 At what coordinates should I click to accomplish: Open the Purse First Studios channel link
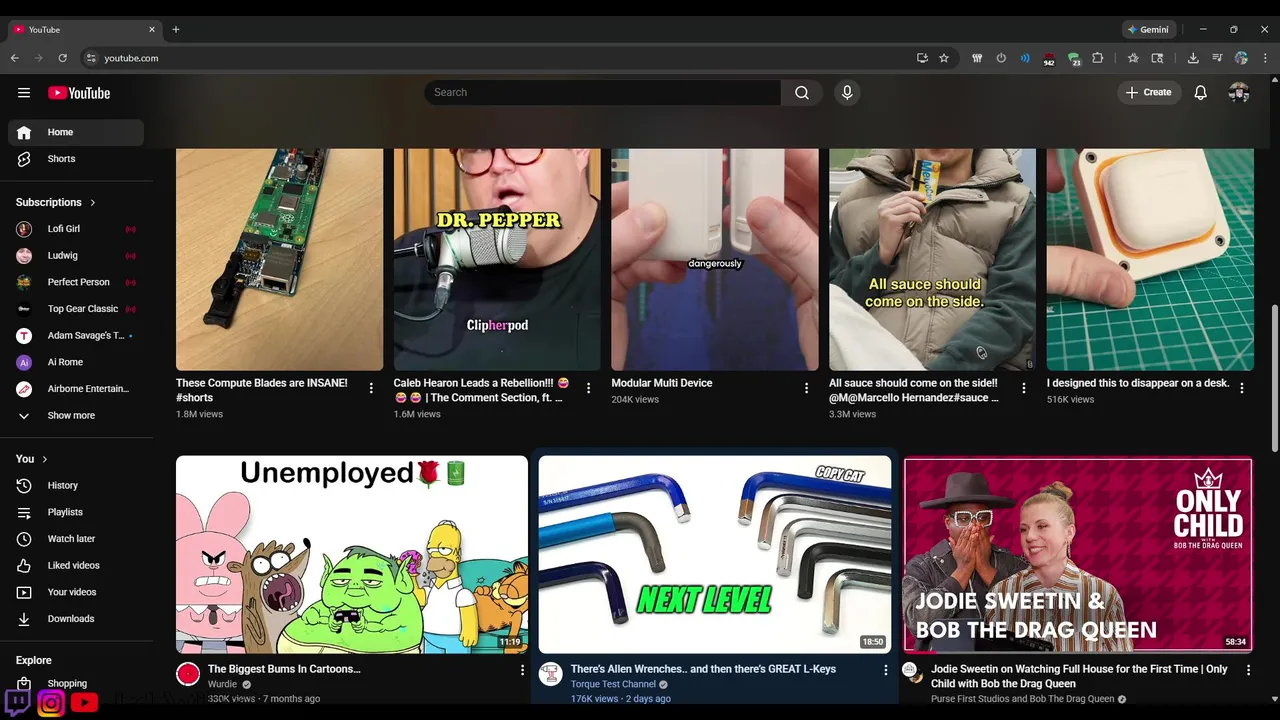[1022, 699]
